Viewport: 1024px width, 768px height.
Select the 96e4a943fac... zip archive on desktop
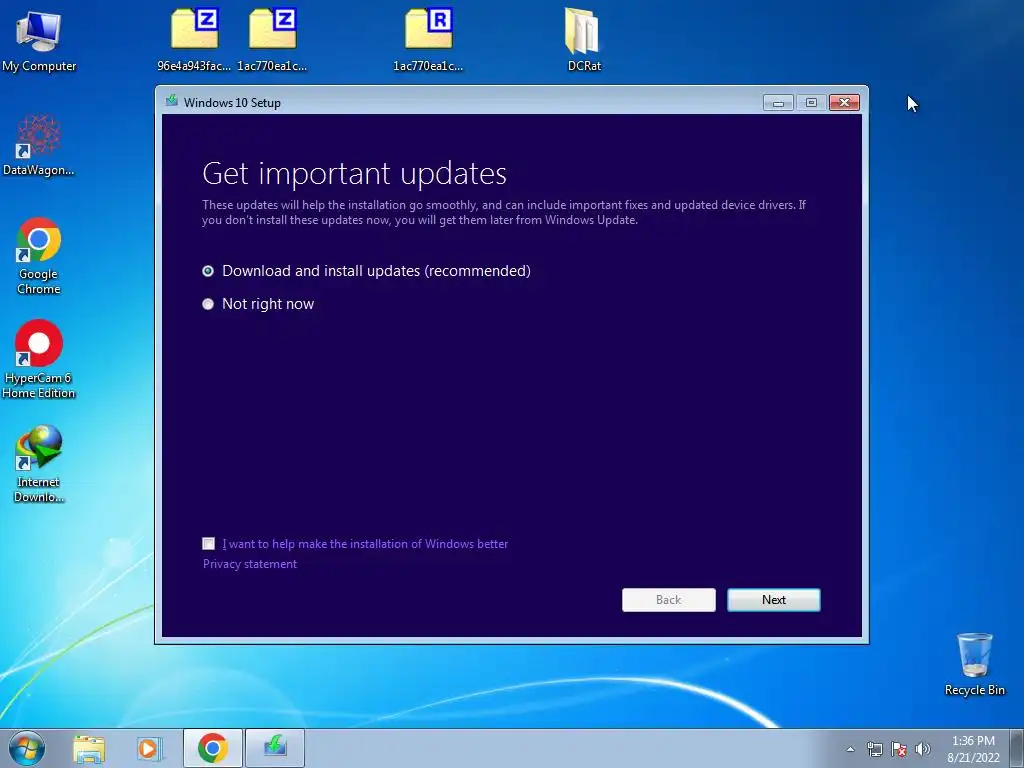click(x=194, y=39)
